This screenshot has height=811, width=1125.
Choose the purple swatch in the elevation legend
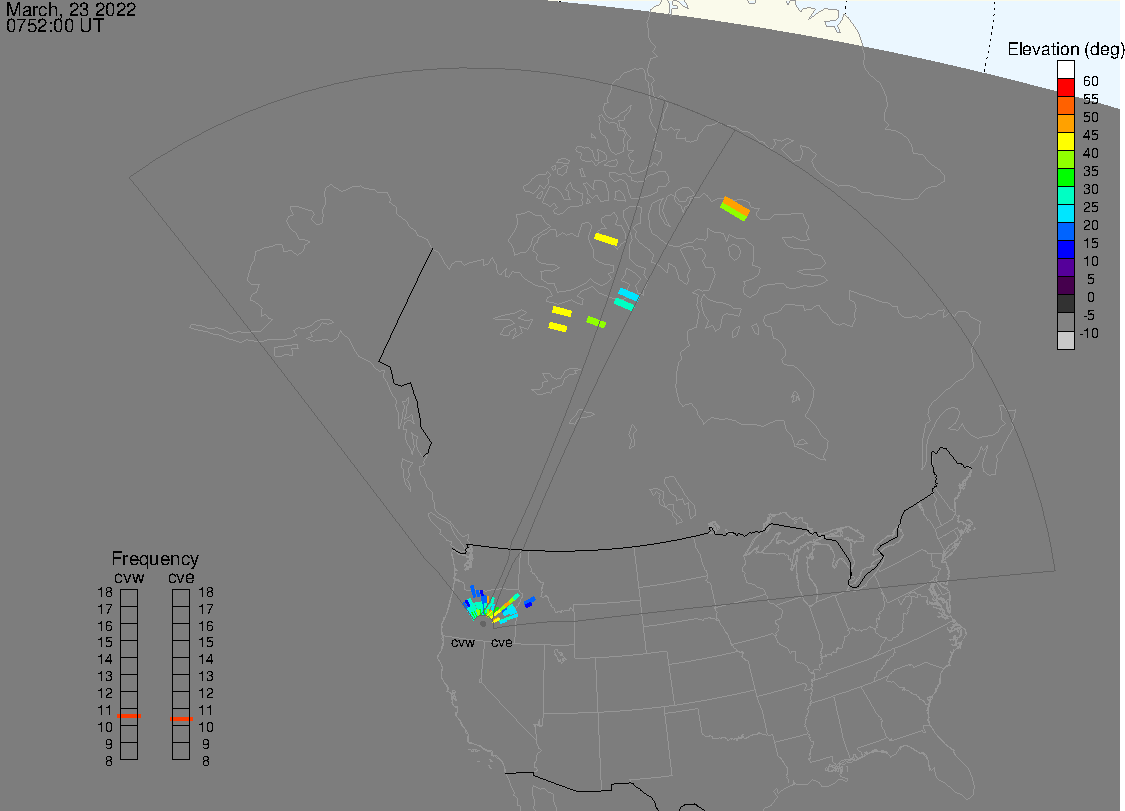click(x=1065, y=268)
